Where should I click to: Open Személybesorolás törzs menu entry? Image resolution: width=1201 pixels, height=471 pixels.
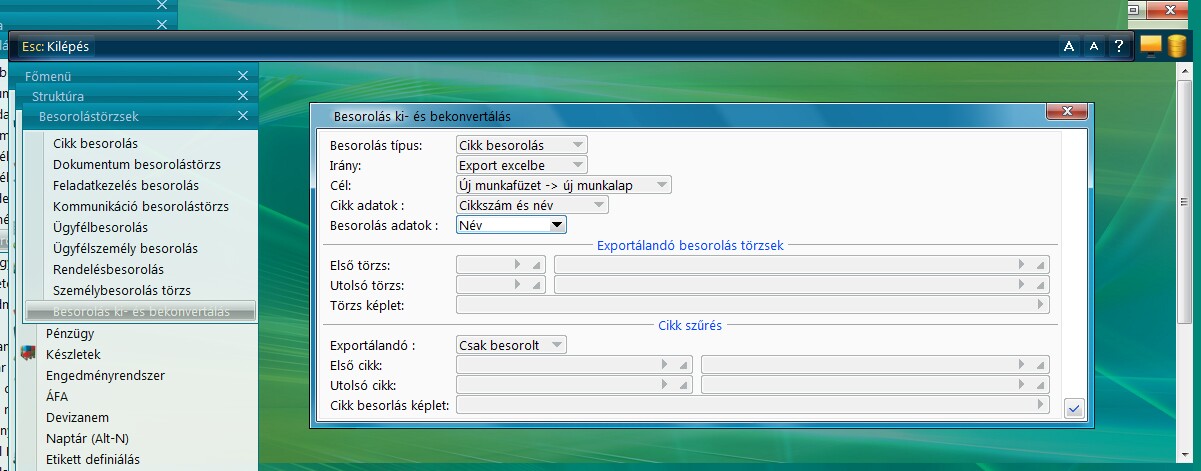coord(122,290)
